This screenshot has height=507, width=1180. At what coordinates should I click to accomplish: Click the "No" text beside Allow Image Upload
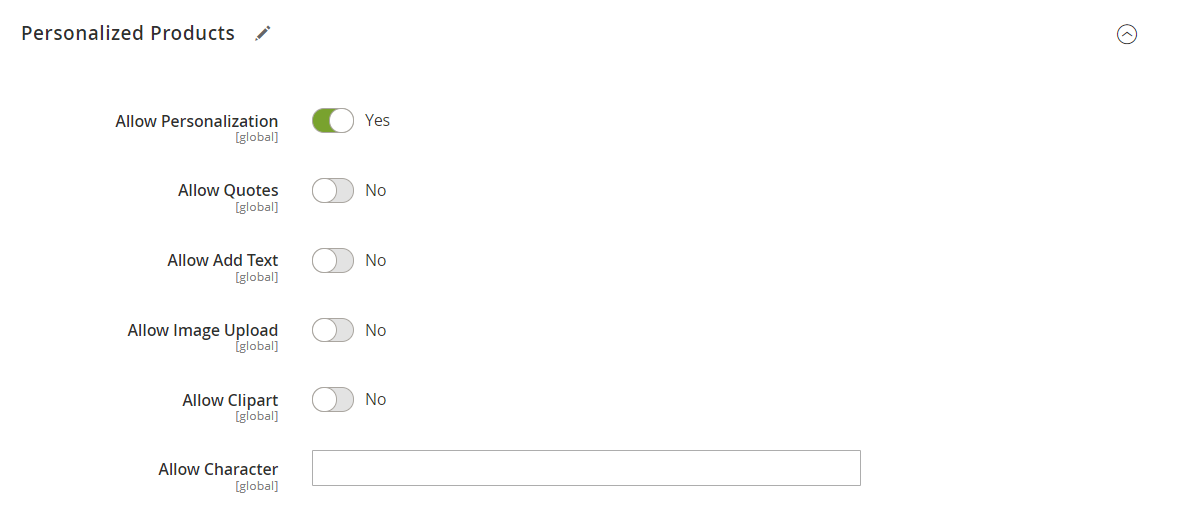click(375, 330)
